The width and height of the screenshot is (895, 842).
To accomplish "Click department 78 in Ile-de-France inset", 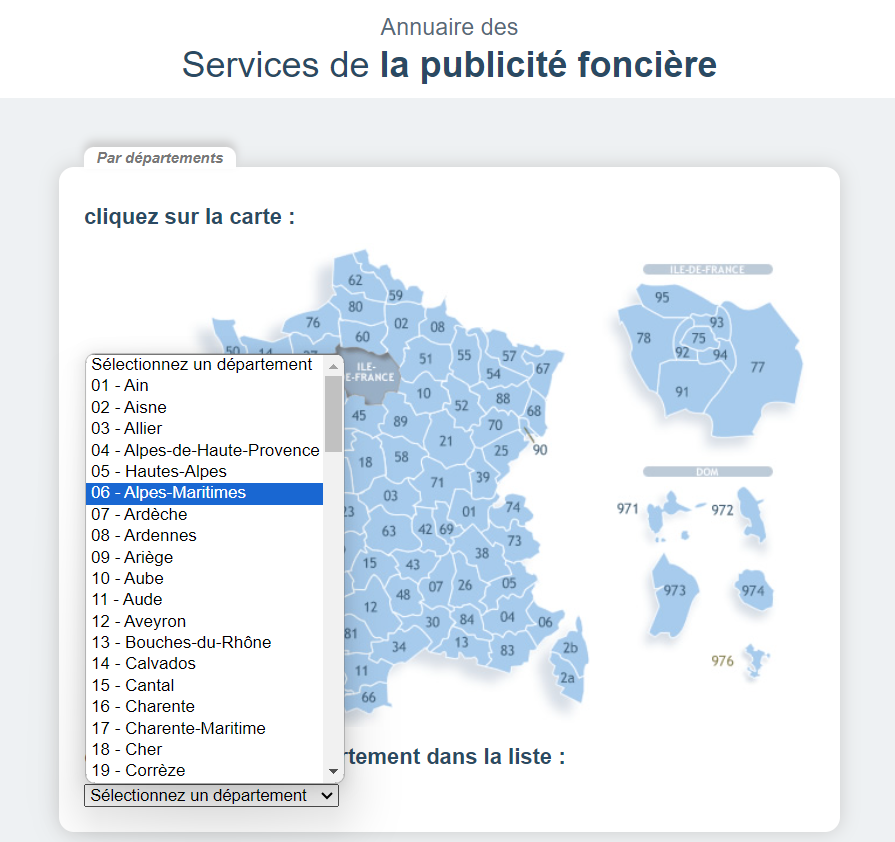I will pyautogui.click(x=643, y=338).
